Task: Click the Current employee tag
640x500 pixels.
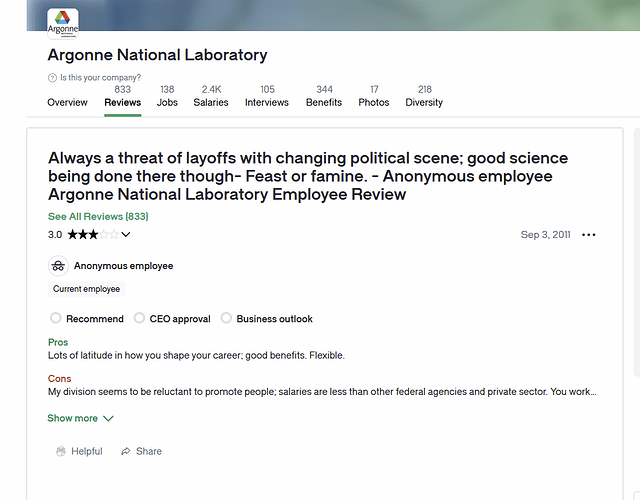Action: point(86,289)
